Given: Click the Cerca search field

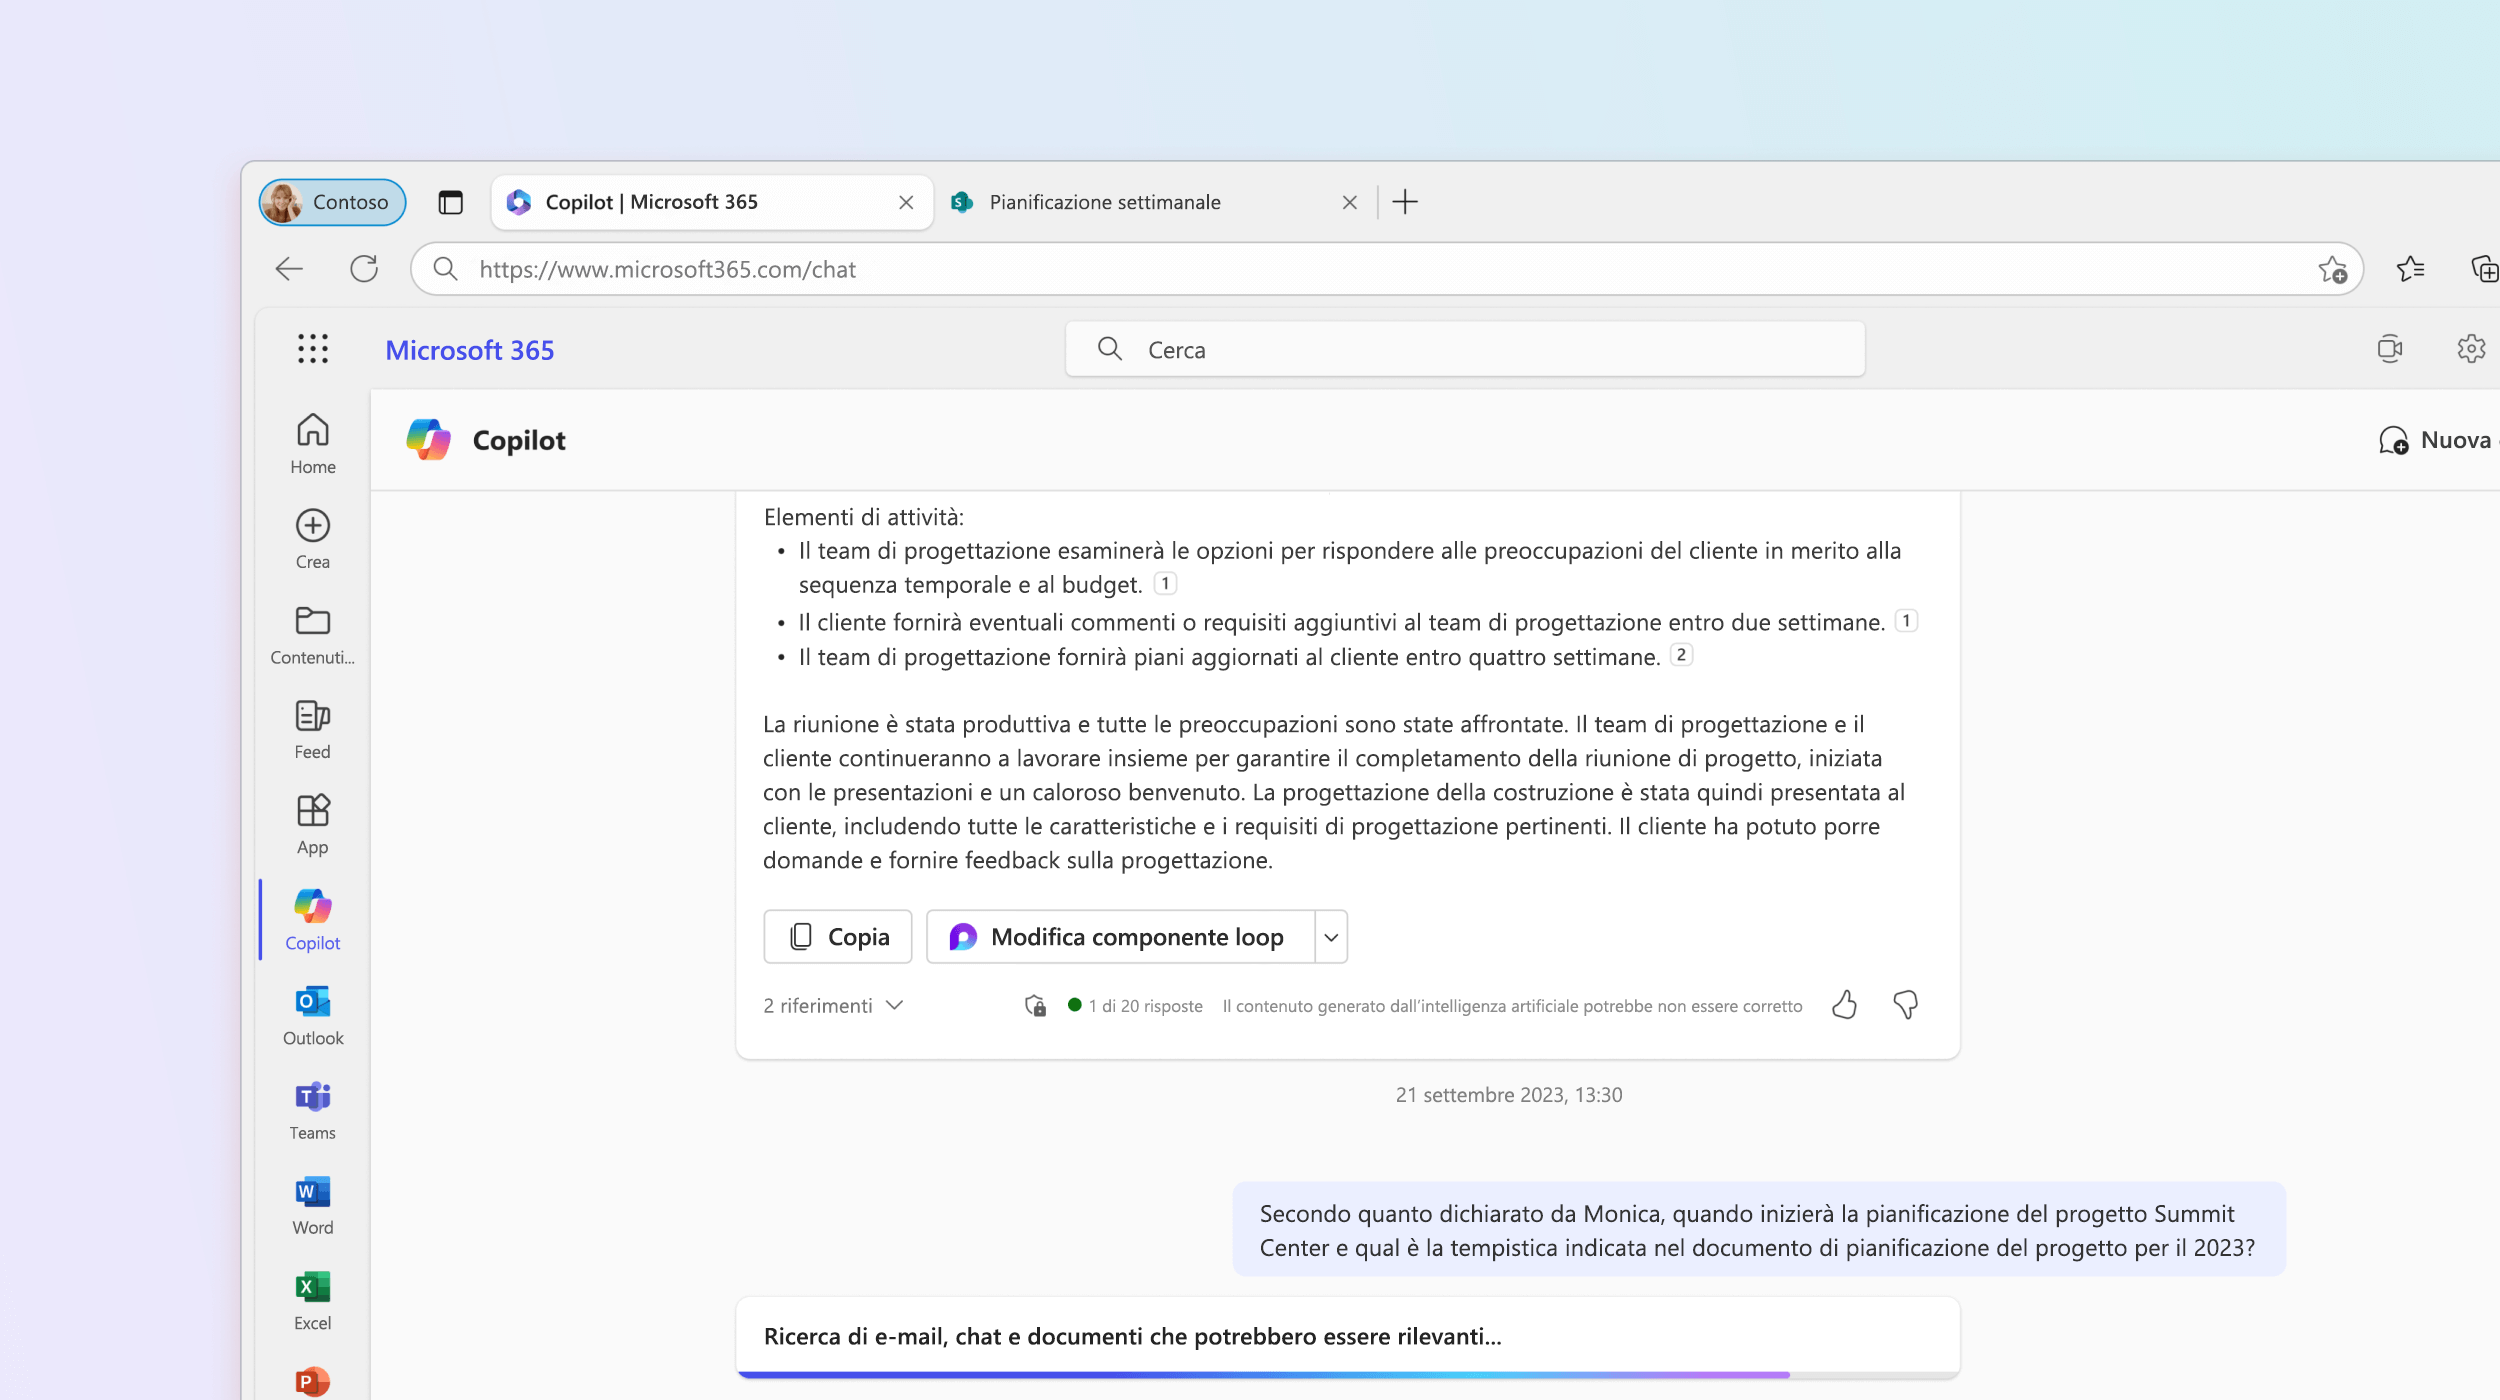Looking at the screenshot, I should 1465,349.
